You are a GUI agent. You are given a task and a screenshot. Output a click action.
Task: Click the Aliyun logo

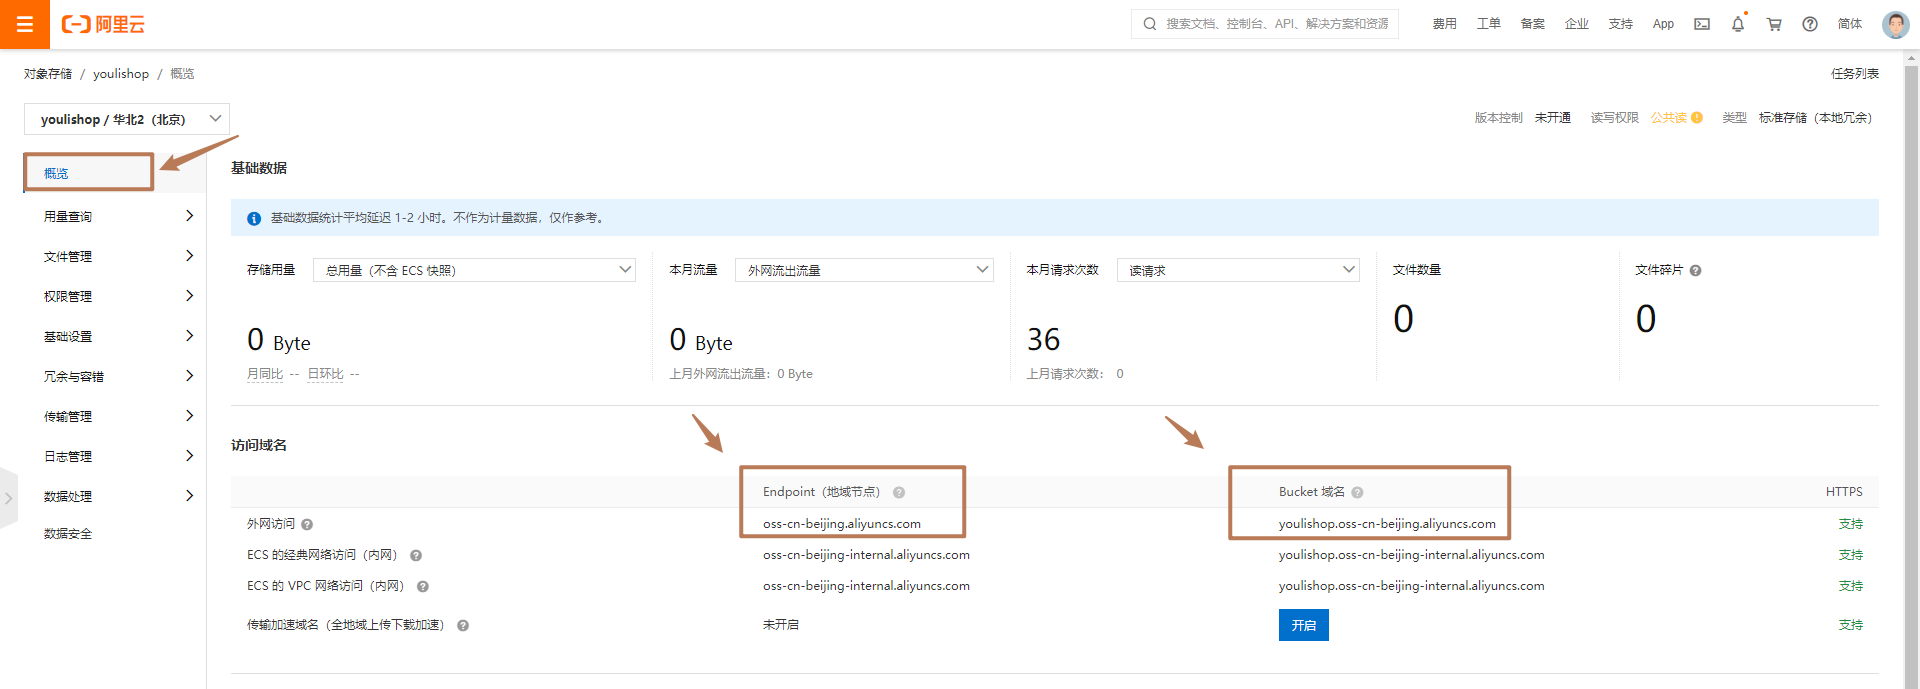point(104,24)
